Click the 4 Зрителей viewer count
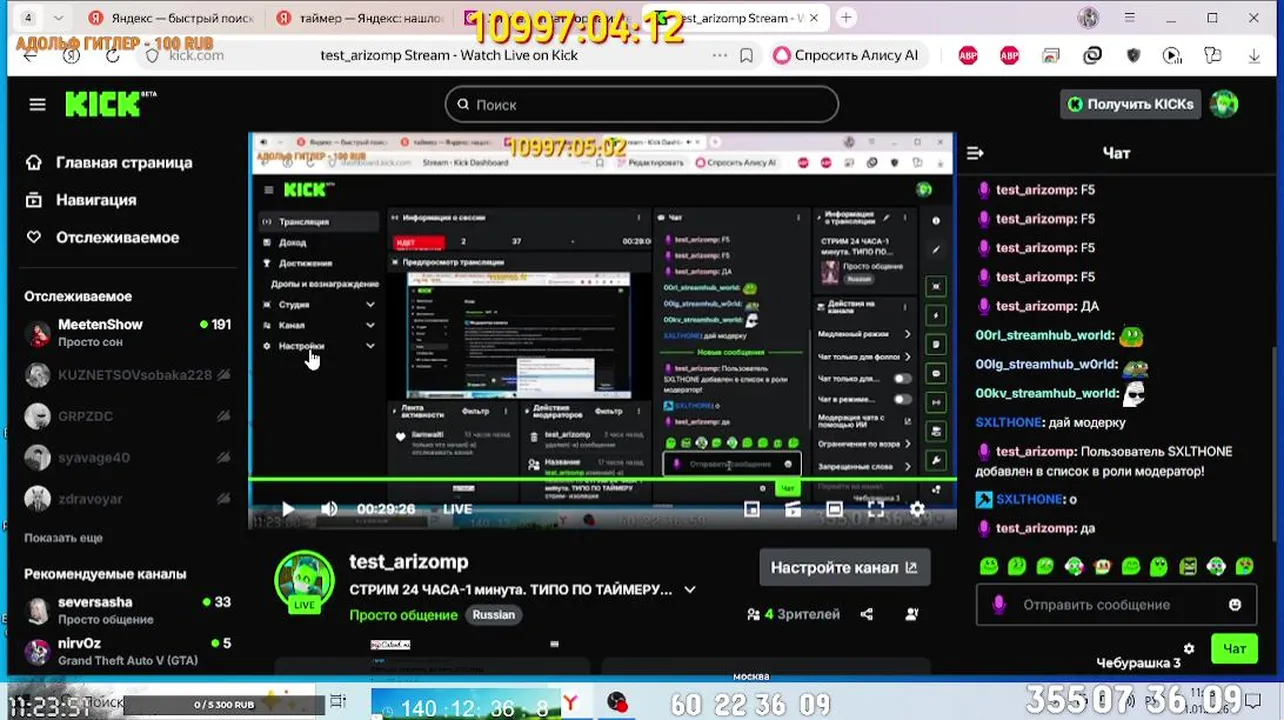 794,614
